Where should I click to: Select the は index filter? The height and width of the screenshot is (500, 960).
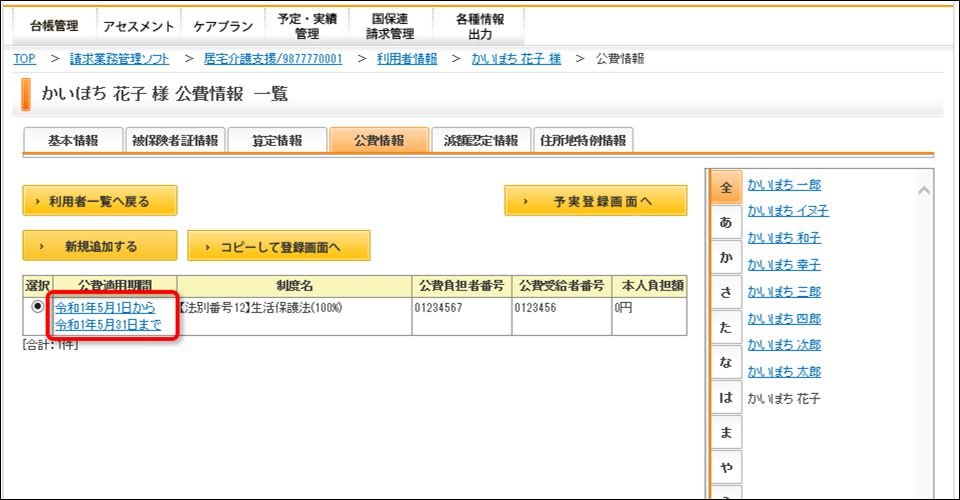click(726, 397)
